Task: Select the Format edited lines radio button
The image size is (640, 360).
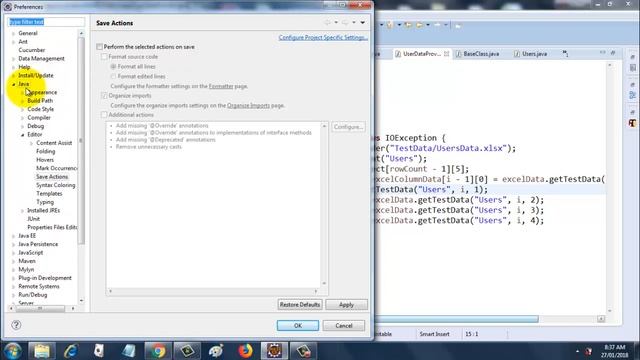Action: 113,76
